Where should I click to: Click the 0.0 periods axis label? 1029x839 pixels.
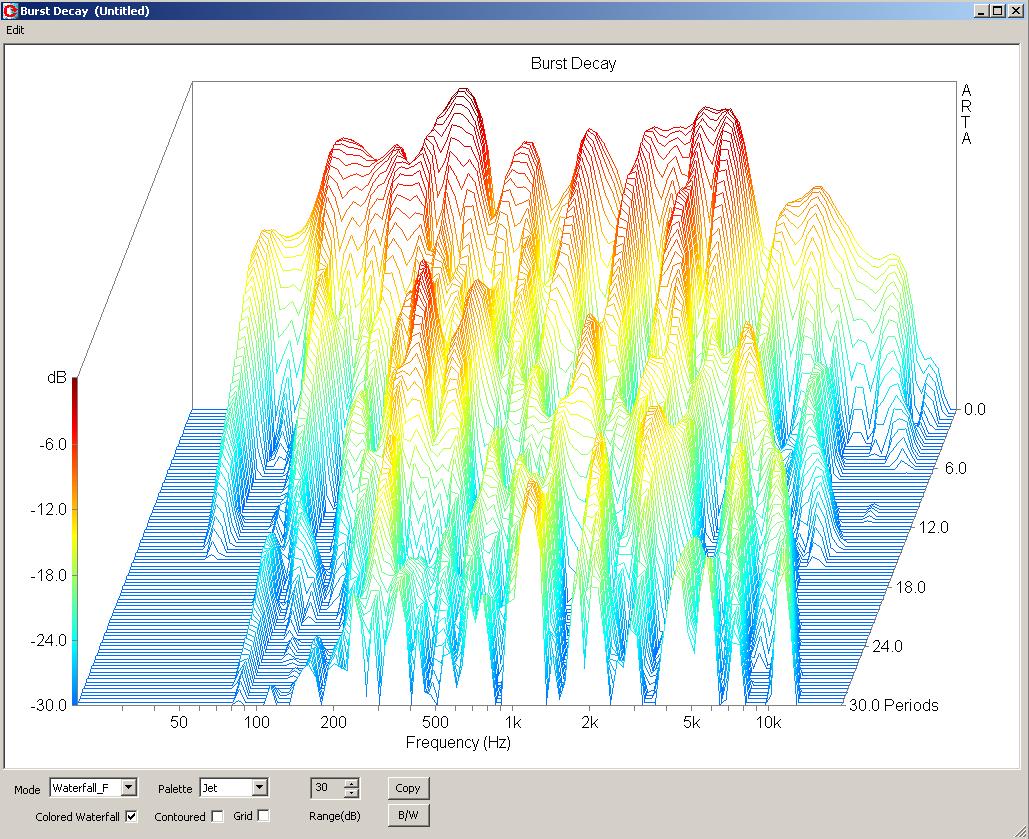click(975, 410)
